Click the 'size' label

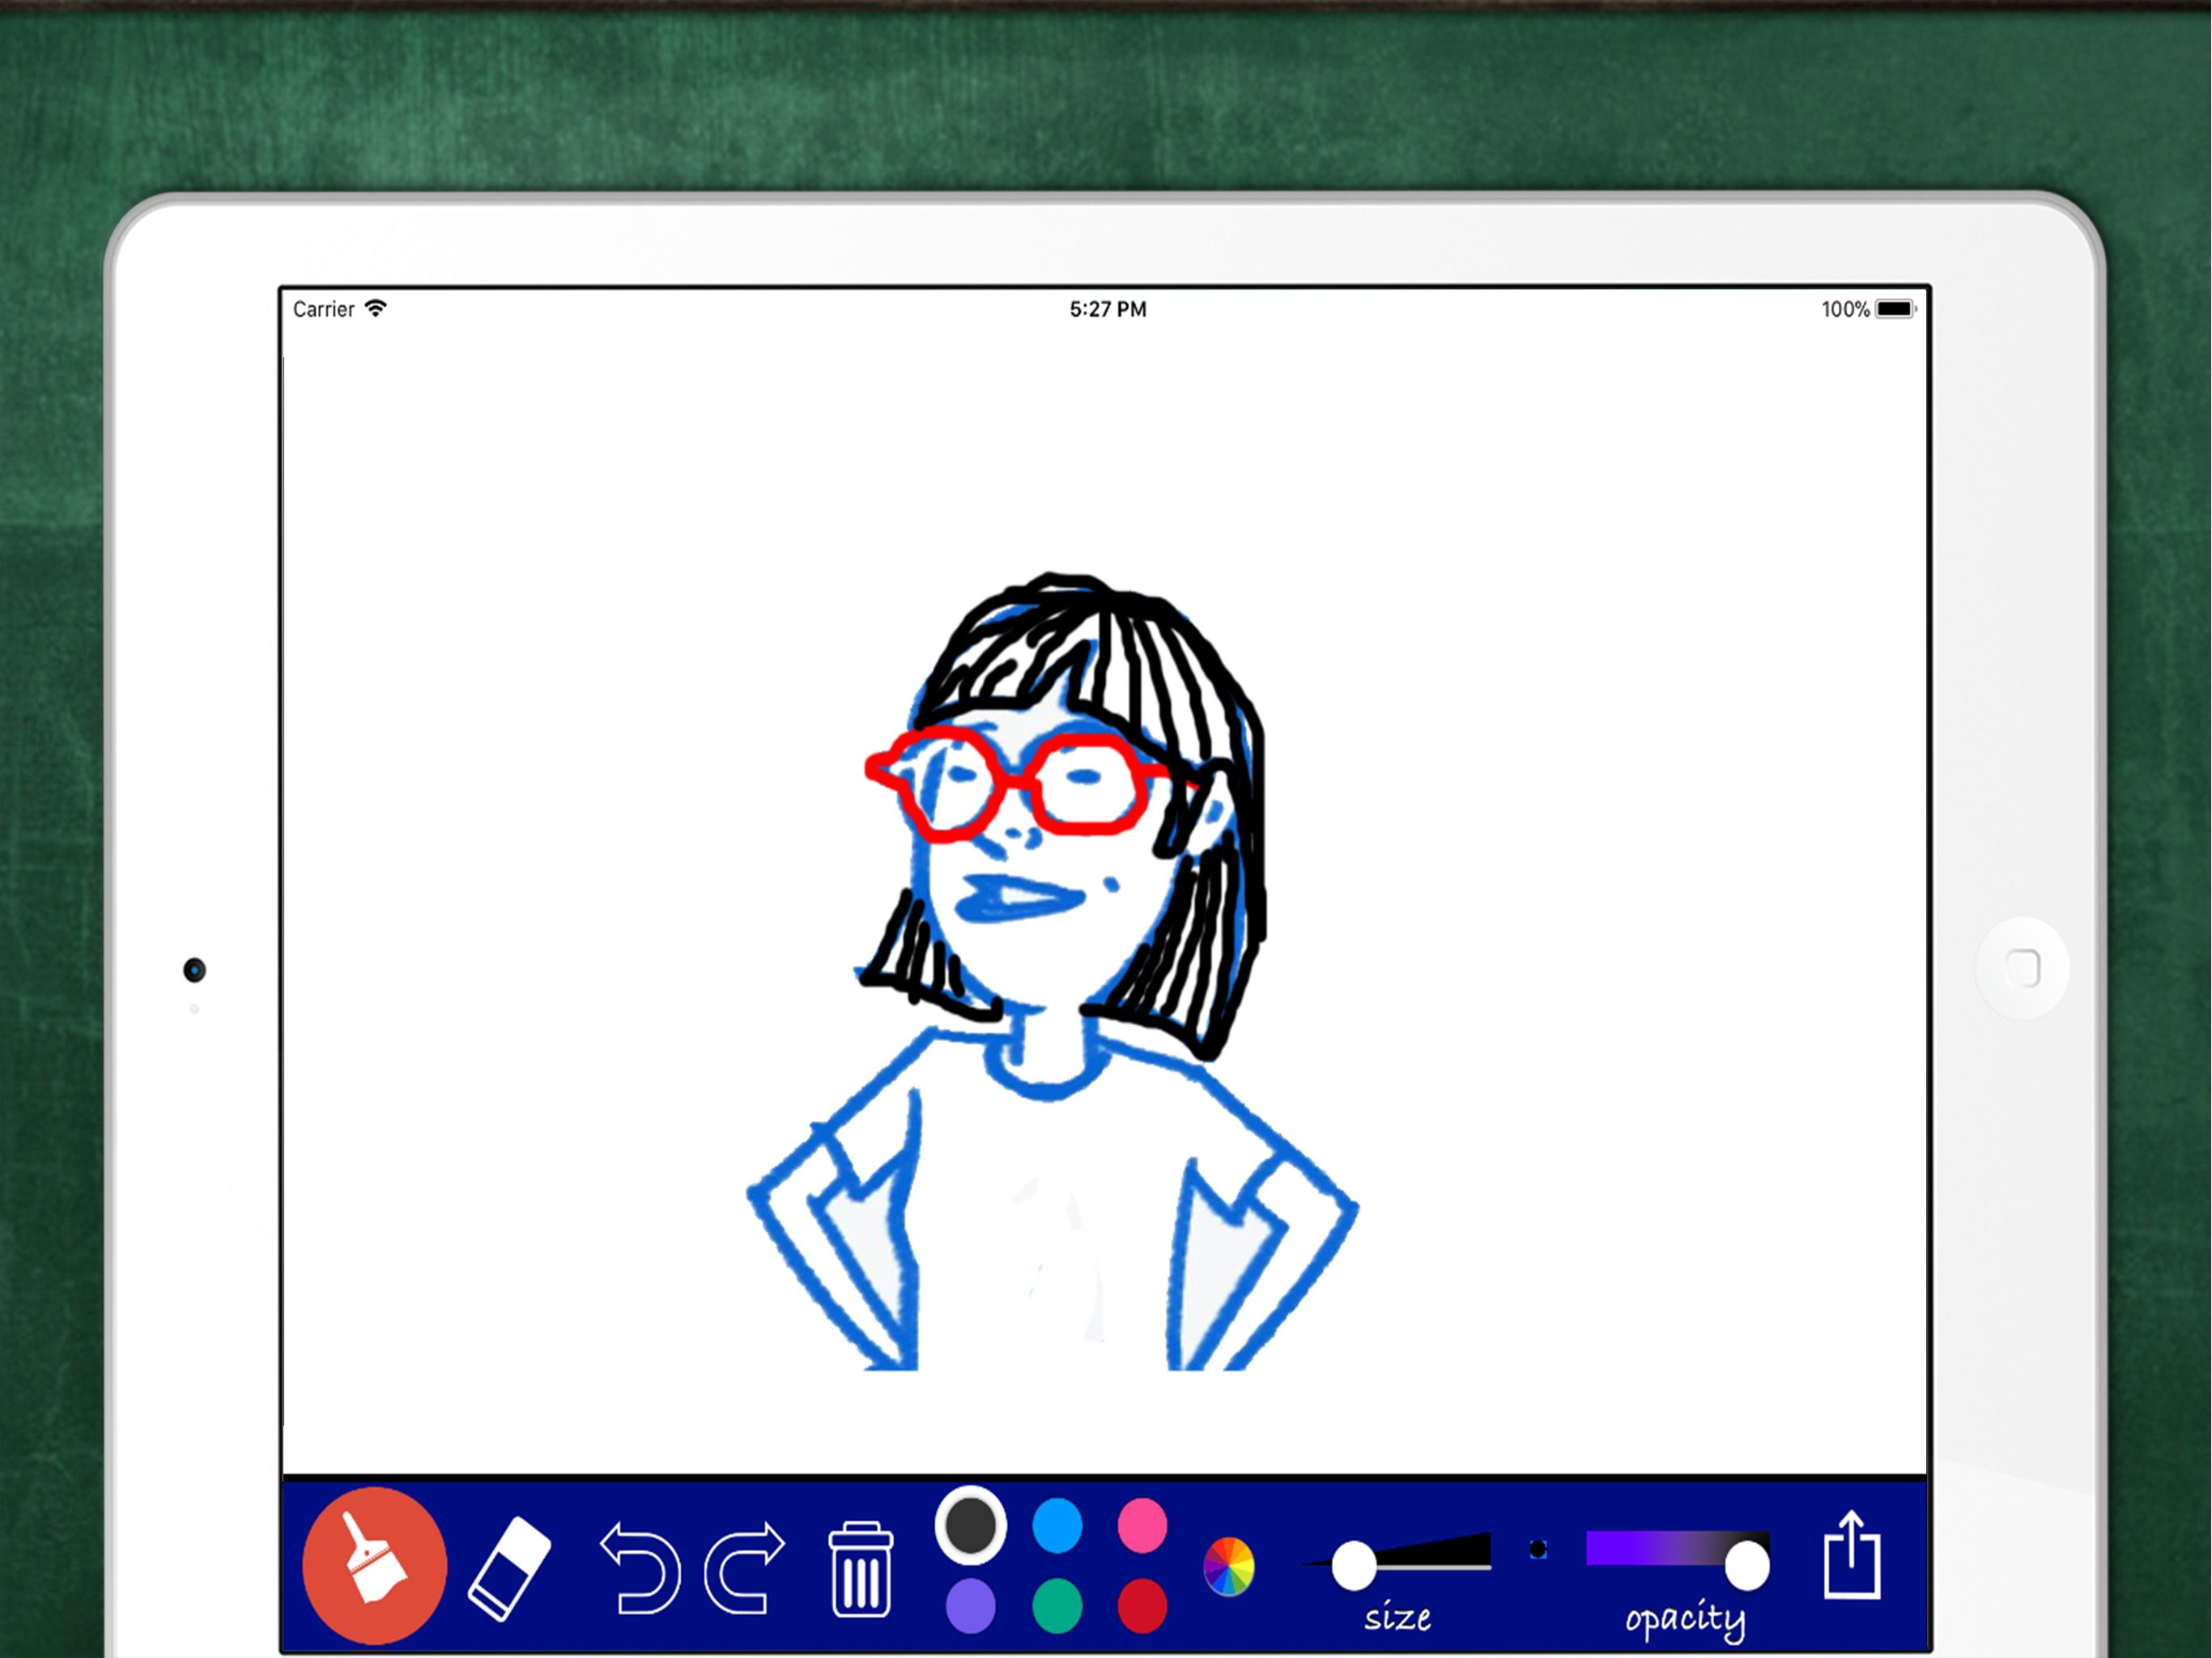click(x=1398, y=1618)
